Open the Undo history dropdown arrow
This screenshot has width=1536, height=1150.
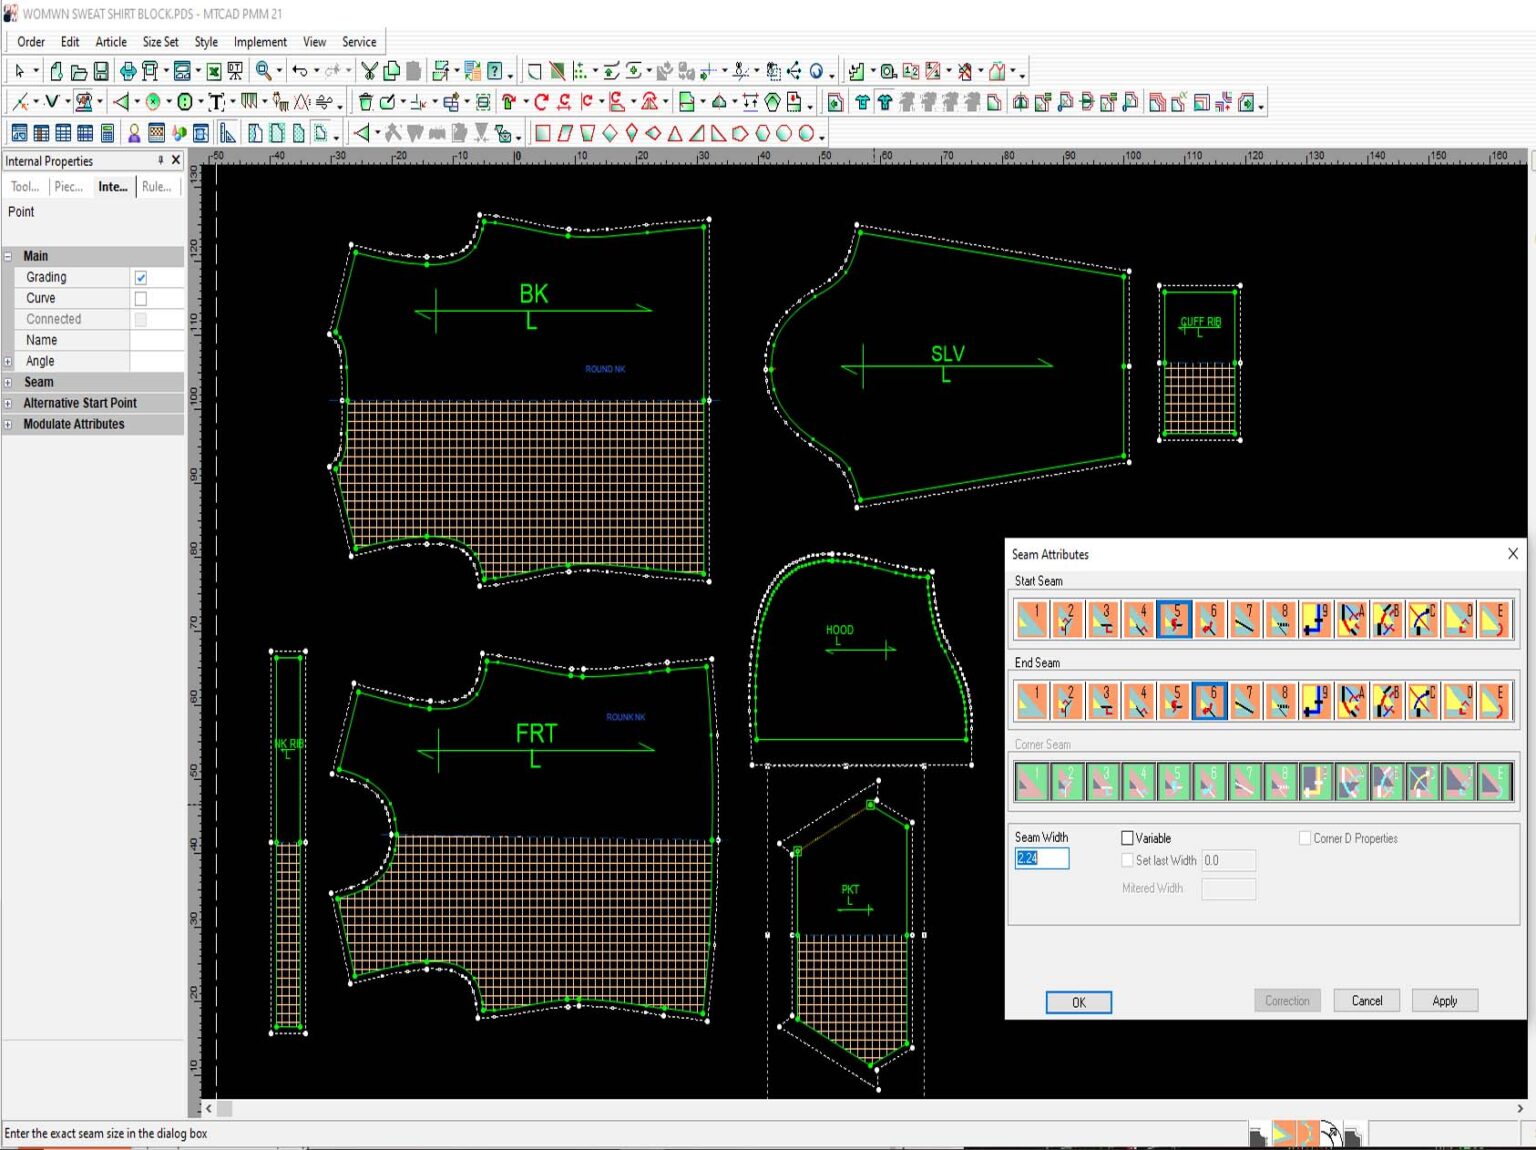pos(316,71)
